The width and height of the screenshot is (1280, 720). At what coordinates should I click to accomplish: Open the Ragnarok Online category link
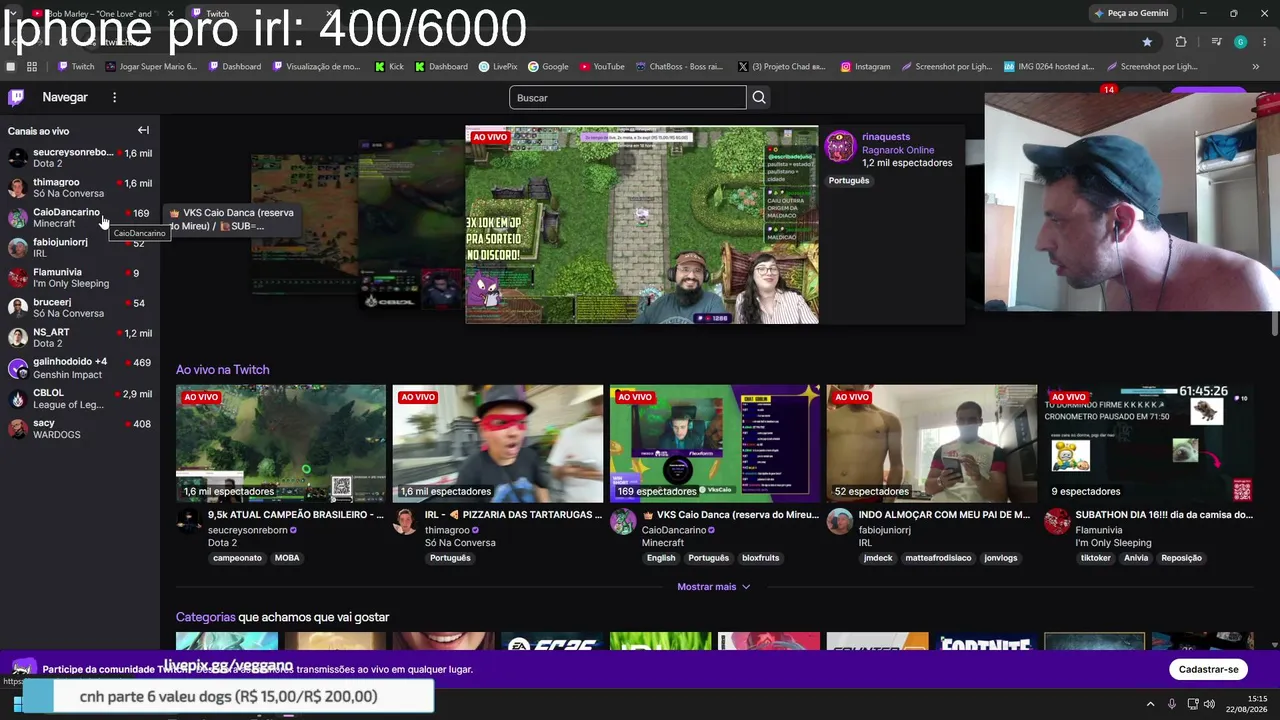898,150
